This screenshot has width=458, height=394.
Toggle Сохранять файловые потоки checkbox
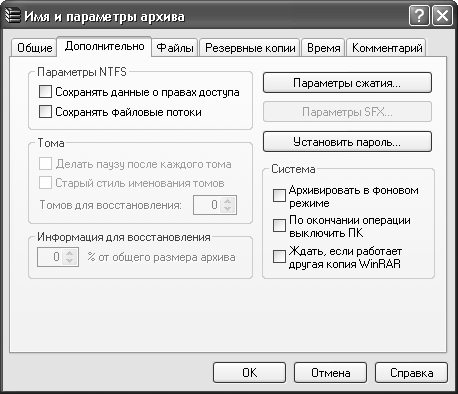click(x=45, y=112)
